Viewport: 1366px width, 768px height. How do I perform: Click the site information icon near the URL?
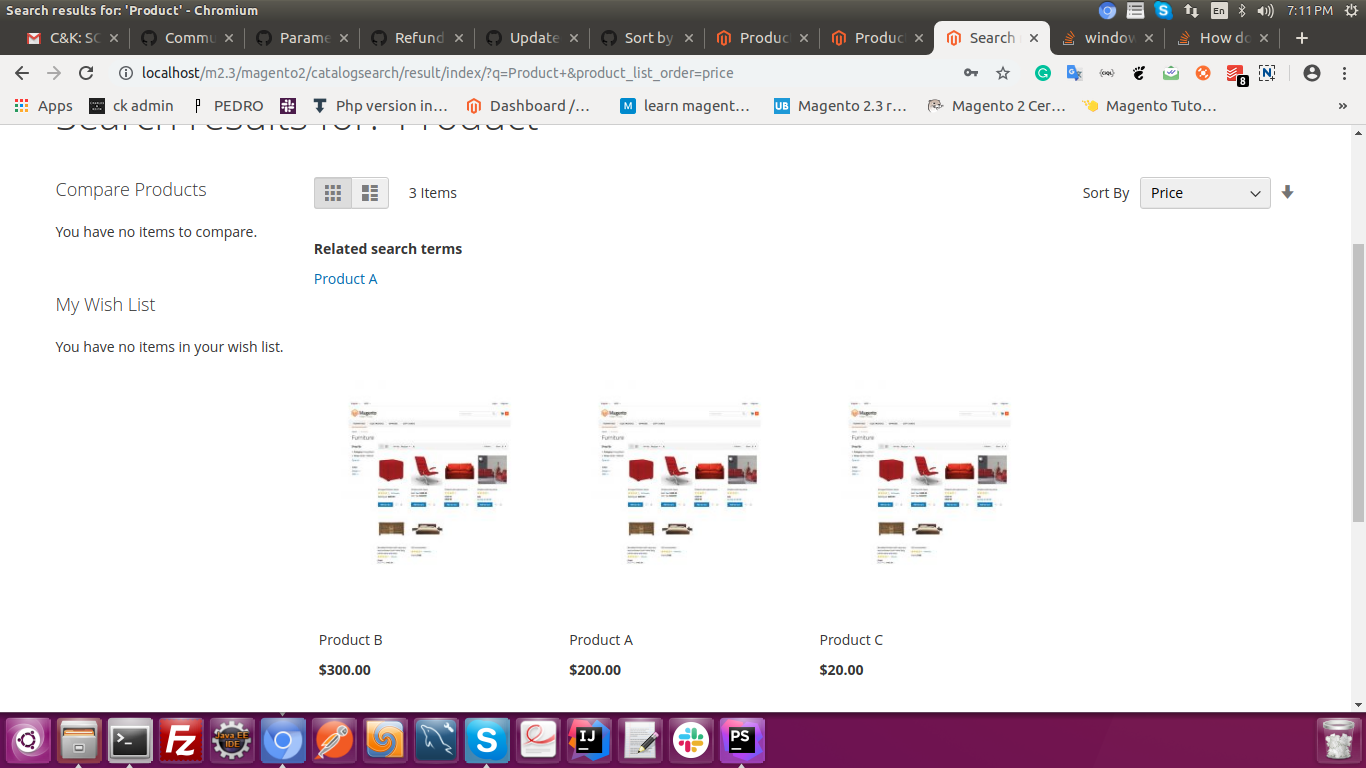[126, 73]
